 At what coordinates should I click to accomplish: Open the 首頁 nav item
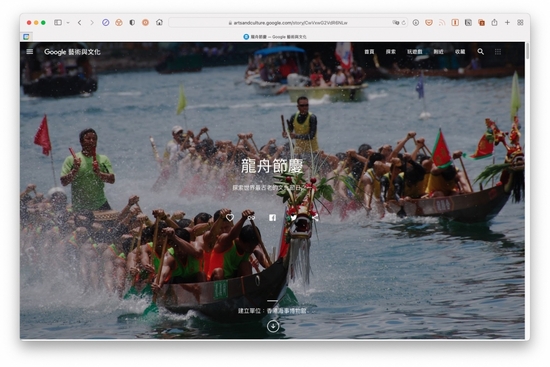click(x=369, y=52)
